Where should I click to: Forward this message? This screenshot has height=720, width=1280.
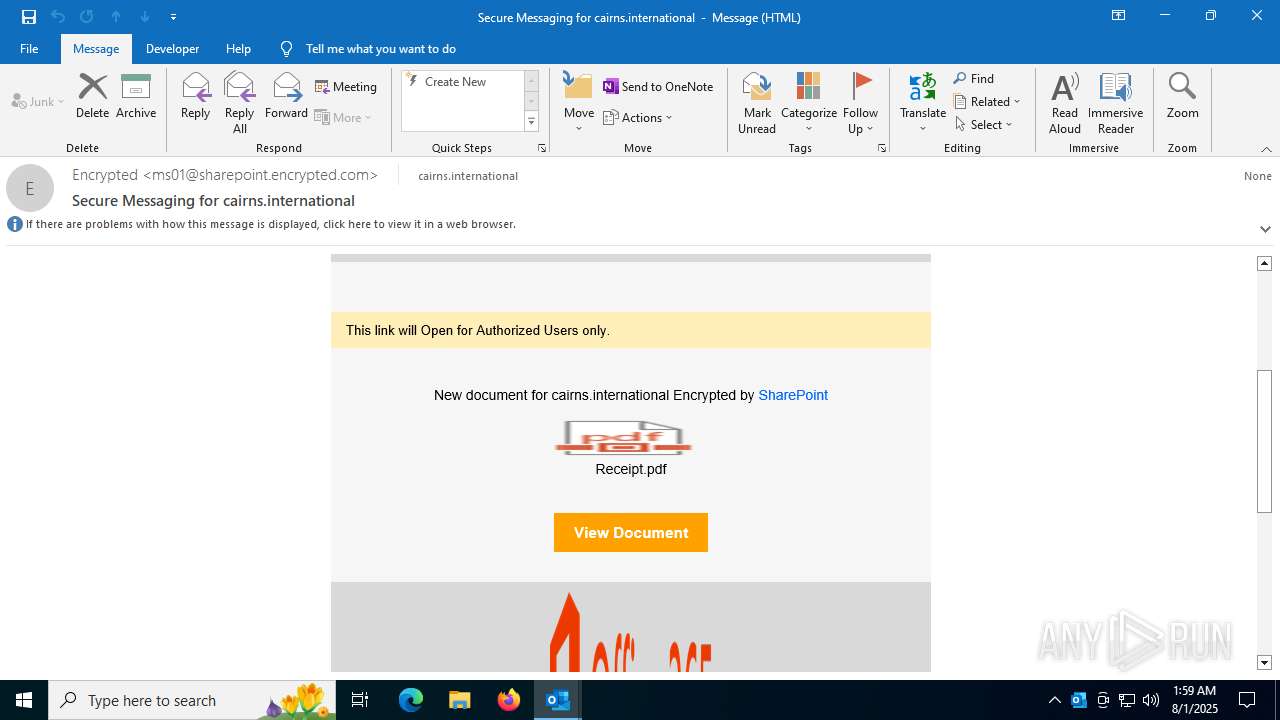click(286, 96)
